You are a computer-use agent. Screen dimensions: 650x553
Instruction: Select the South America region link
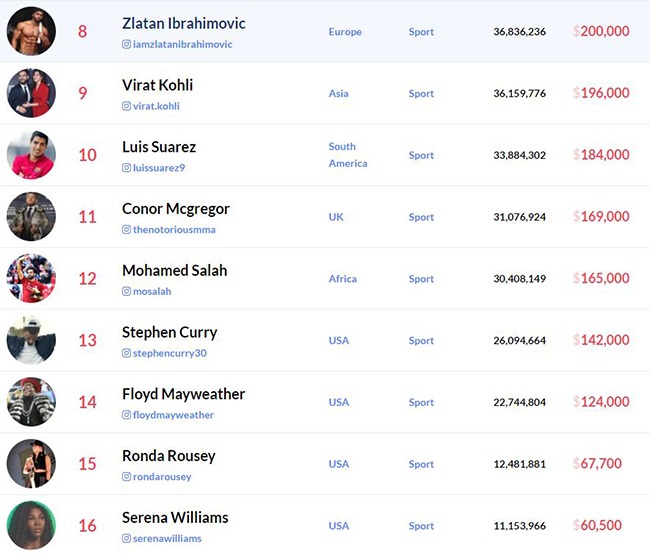(x=348, y=155)
